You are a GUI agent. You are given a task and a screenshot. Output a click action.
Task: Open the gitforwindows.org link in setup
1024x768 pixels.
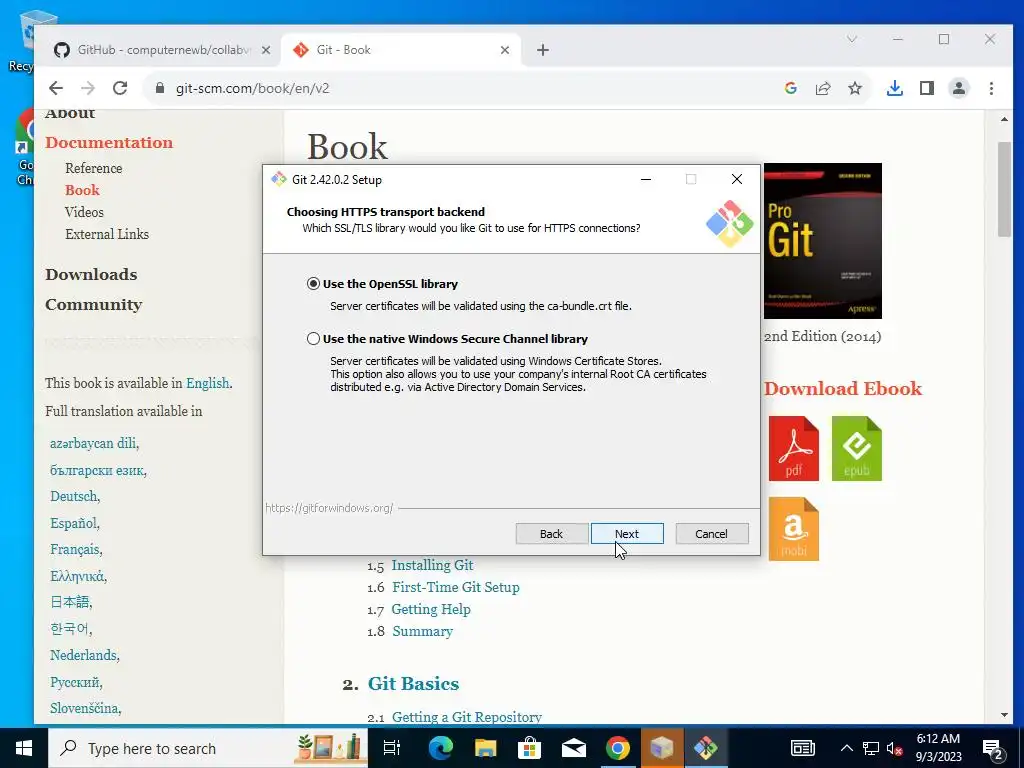329,508
